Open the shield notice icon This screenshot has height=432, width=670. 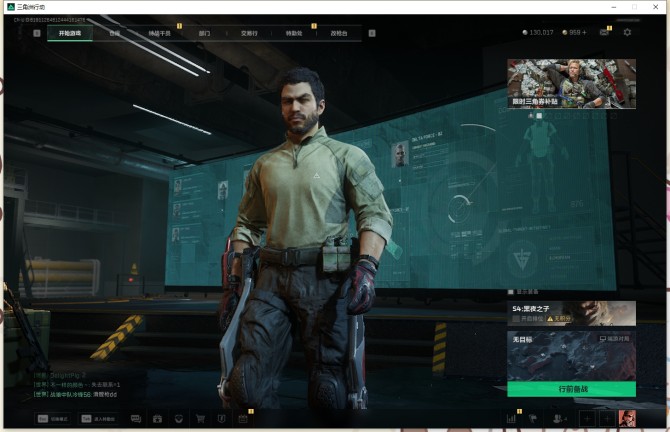pos(221,419)
